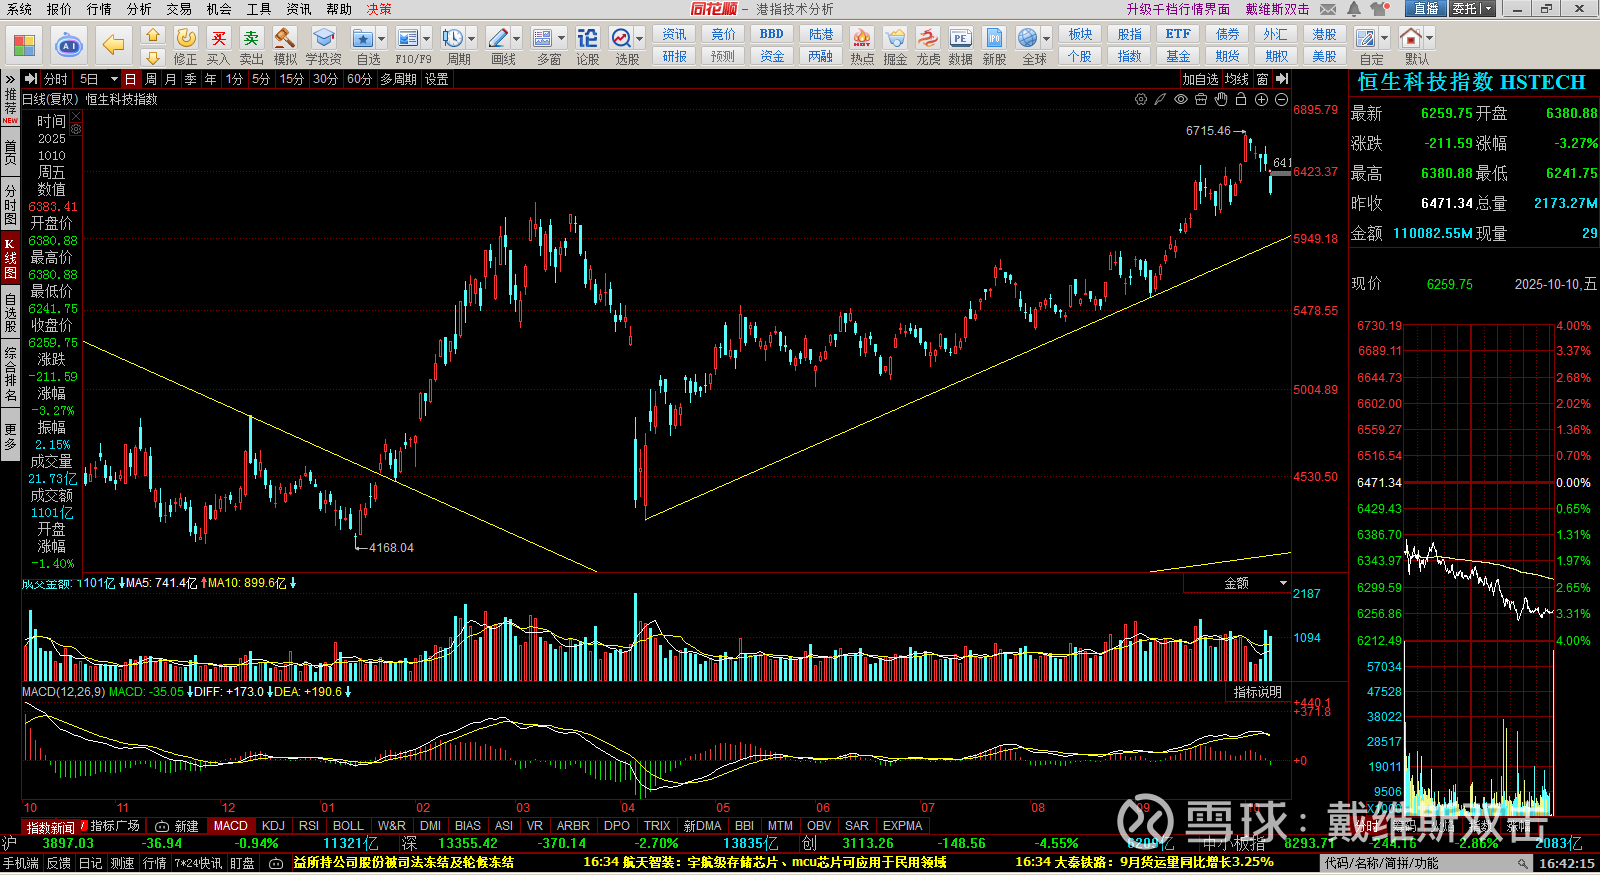The width and height of the screenshot is (1600, 875).
Task: Switch to the RSI indicator tab
Action: coord(309,826)
